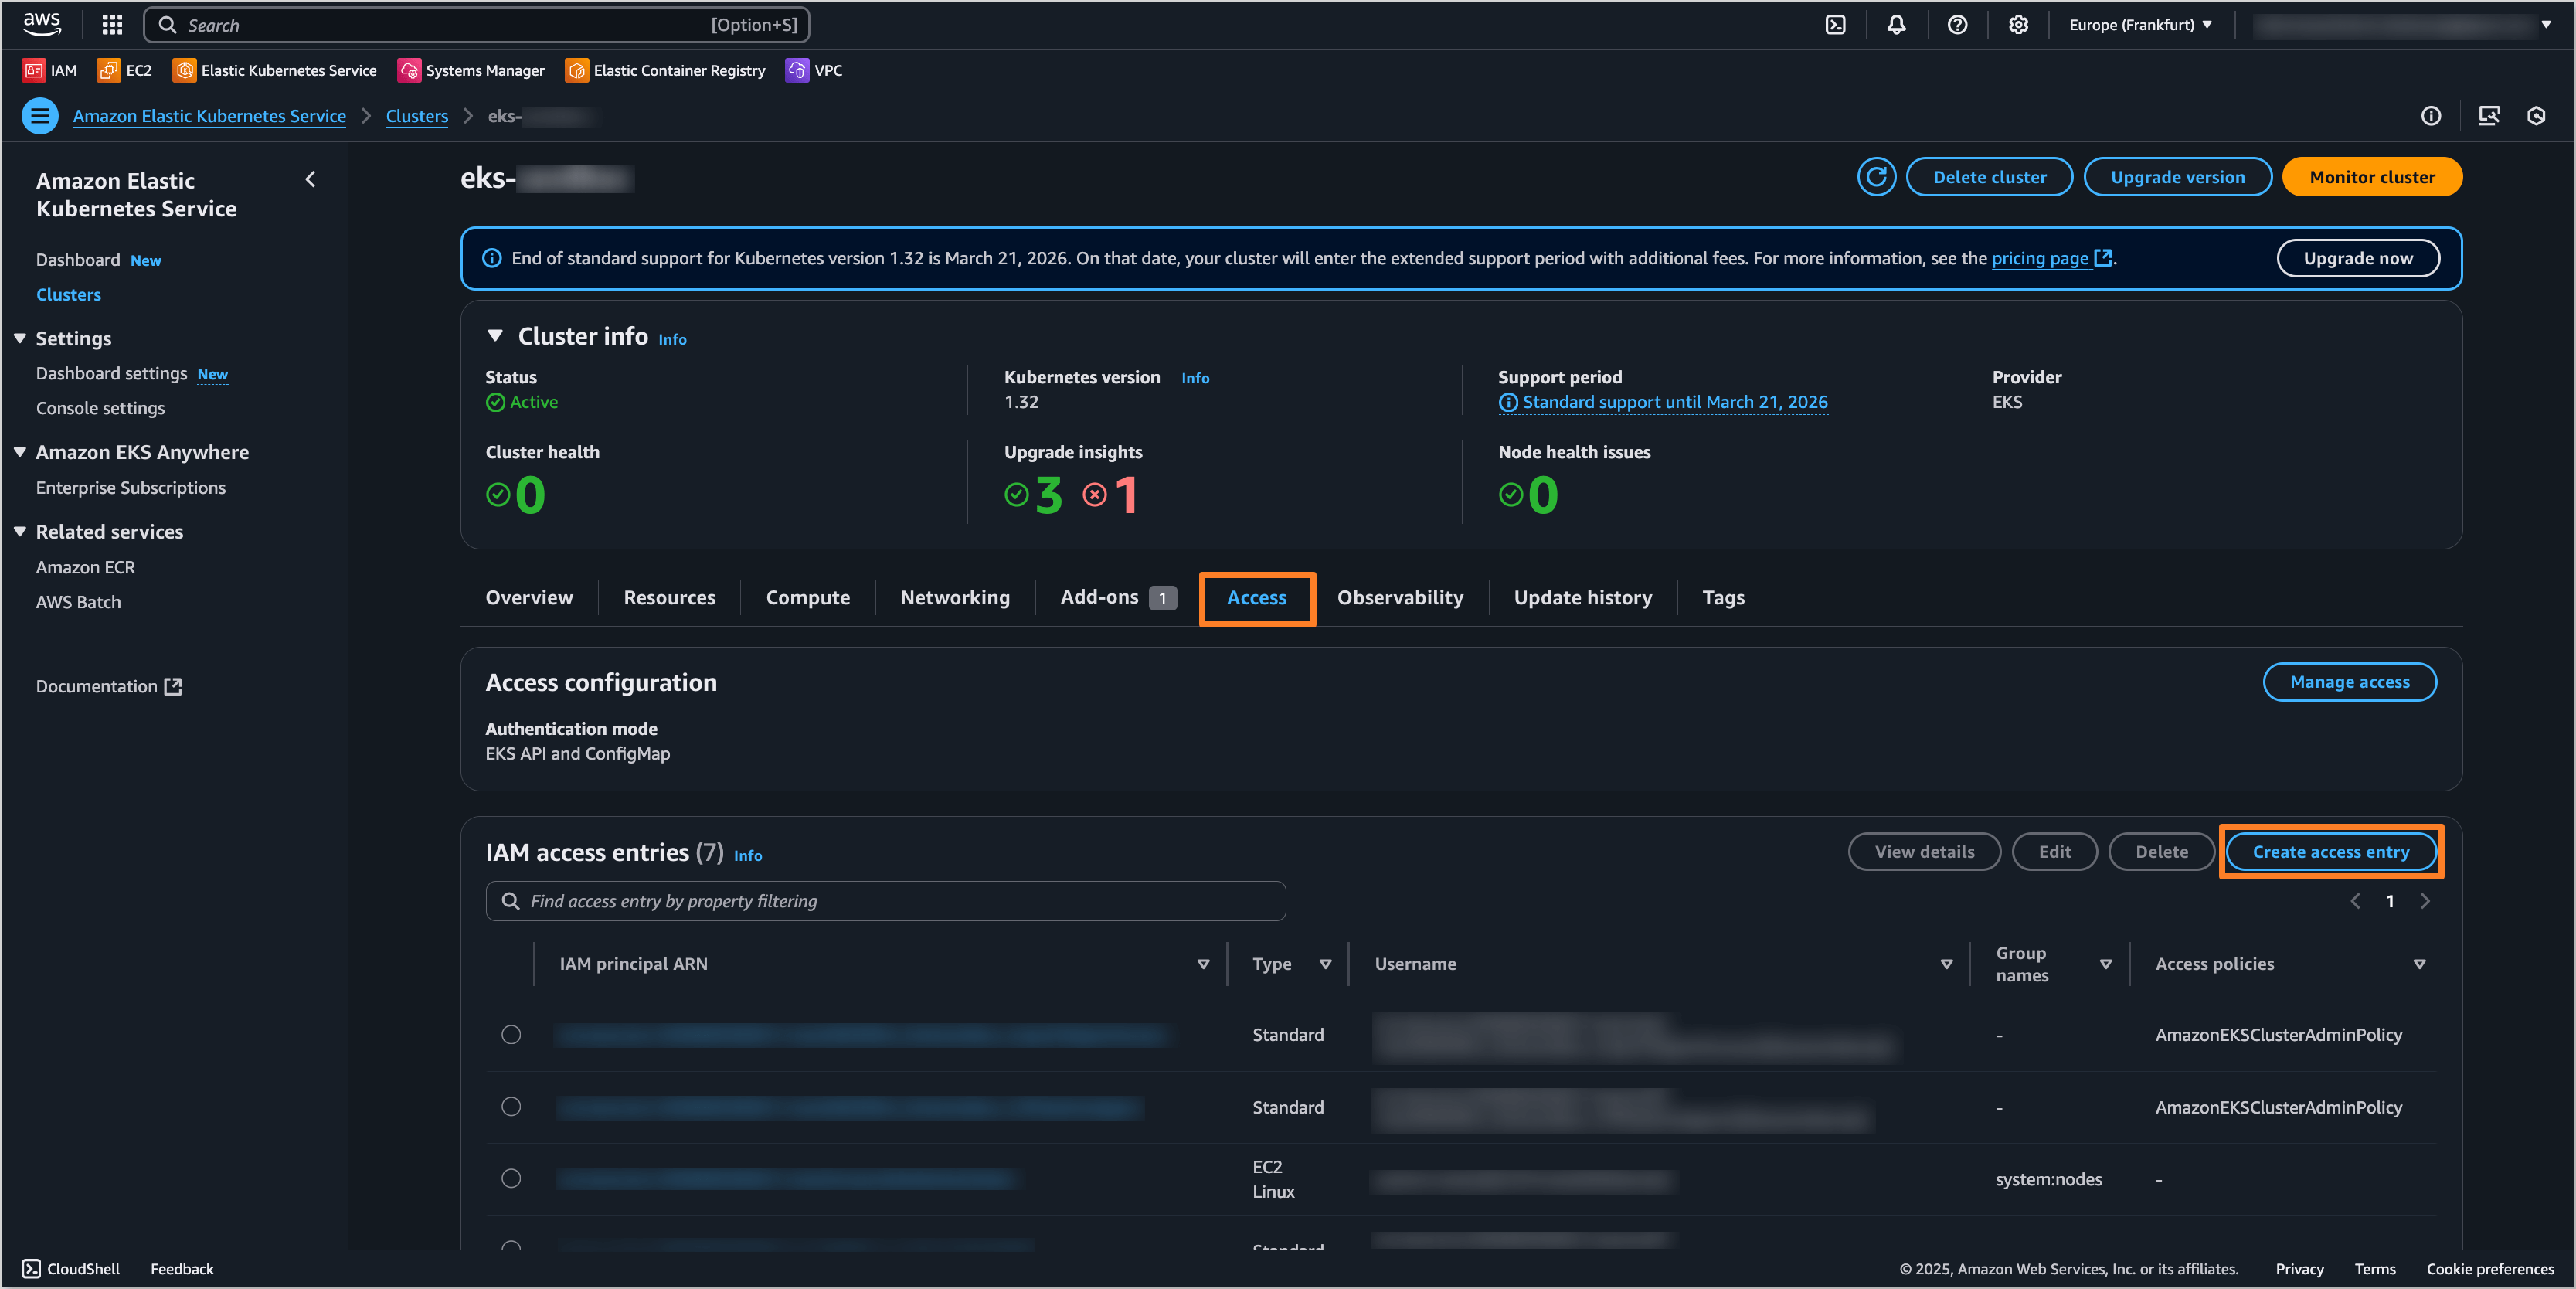Collapse the Related services sidebar section
Viewport: 2576px width, 1289px height.
click(20, 532)
